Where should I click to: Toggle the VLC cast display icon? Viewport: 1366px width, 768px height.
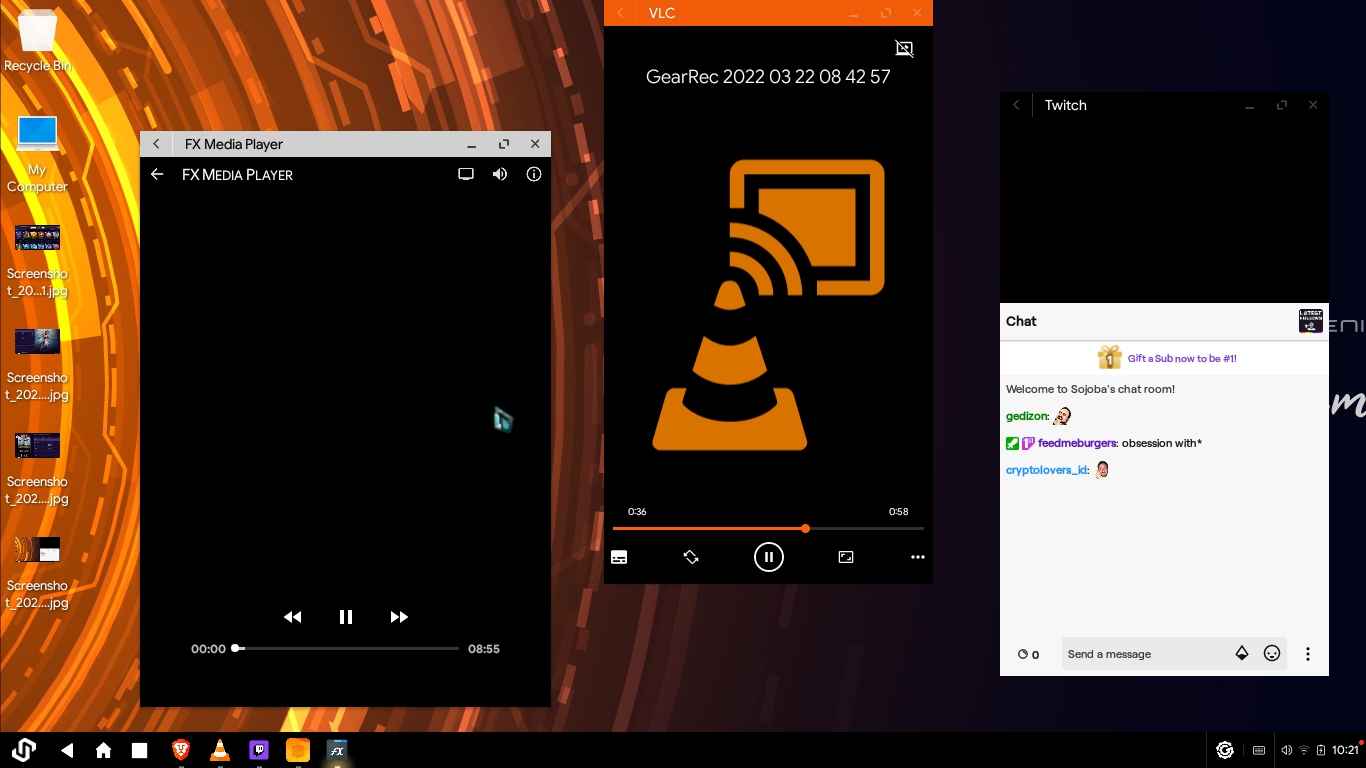point(904,48)
